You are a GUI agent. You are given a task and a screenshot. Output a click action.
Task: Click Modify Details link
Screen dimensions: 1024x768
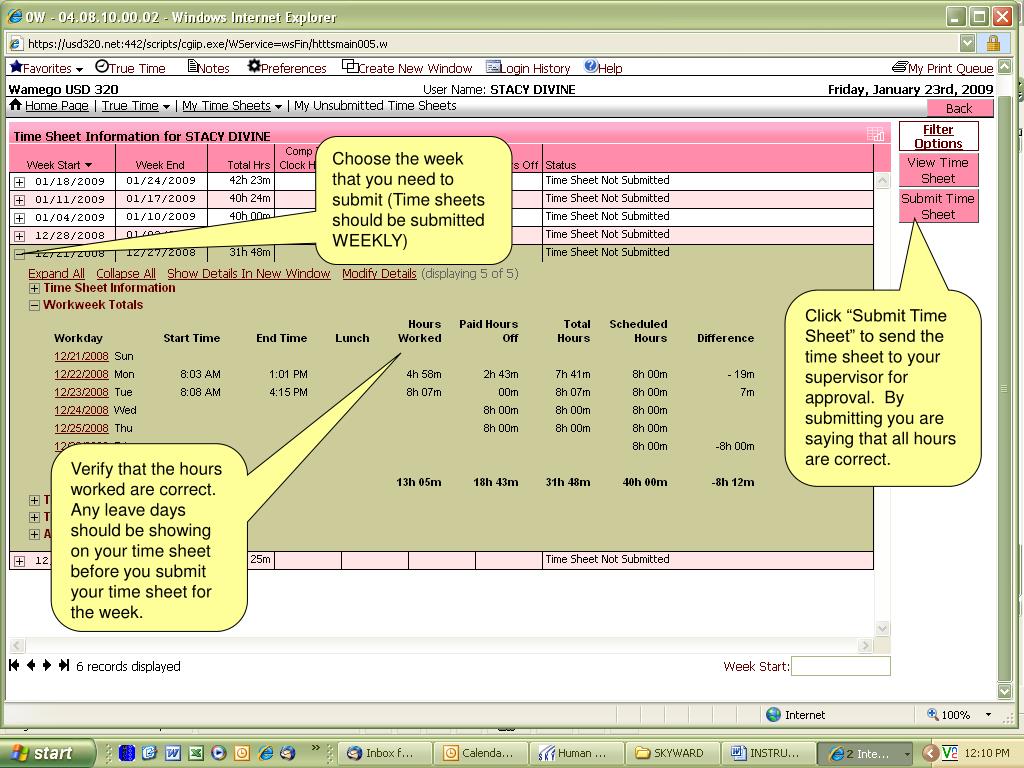[x=379, y=274]
